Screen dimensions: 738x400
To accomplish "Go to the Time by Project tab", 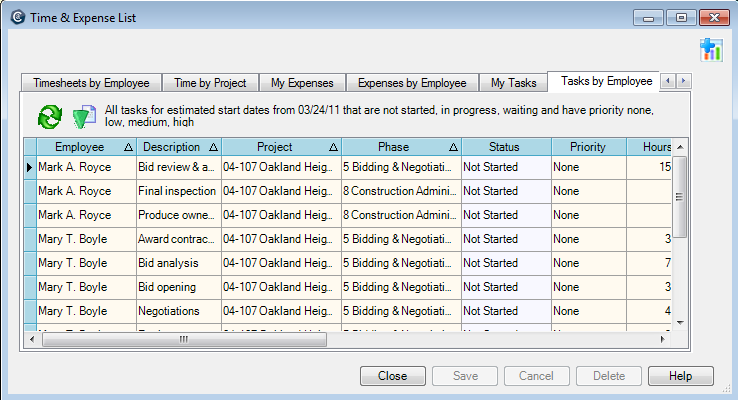I will [210, 83].
